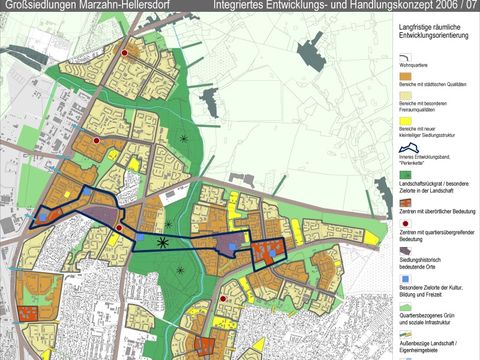Viewport: 480px width, 360px height.
Task: Click 'Besondere Zielorte der Kultur, Bildung und Freizeit'
Action: 431,291
